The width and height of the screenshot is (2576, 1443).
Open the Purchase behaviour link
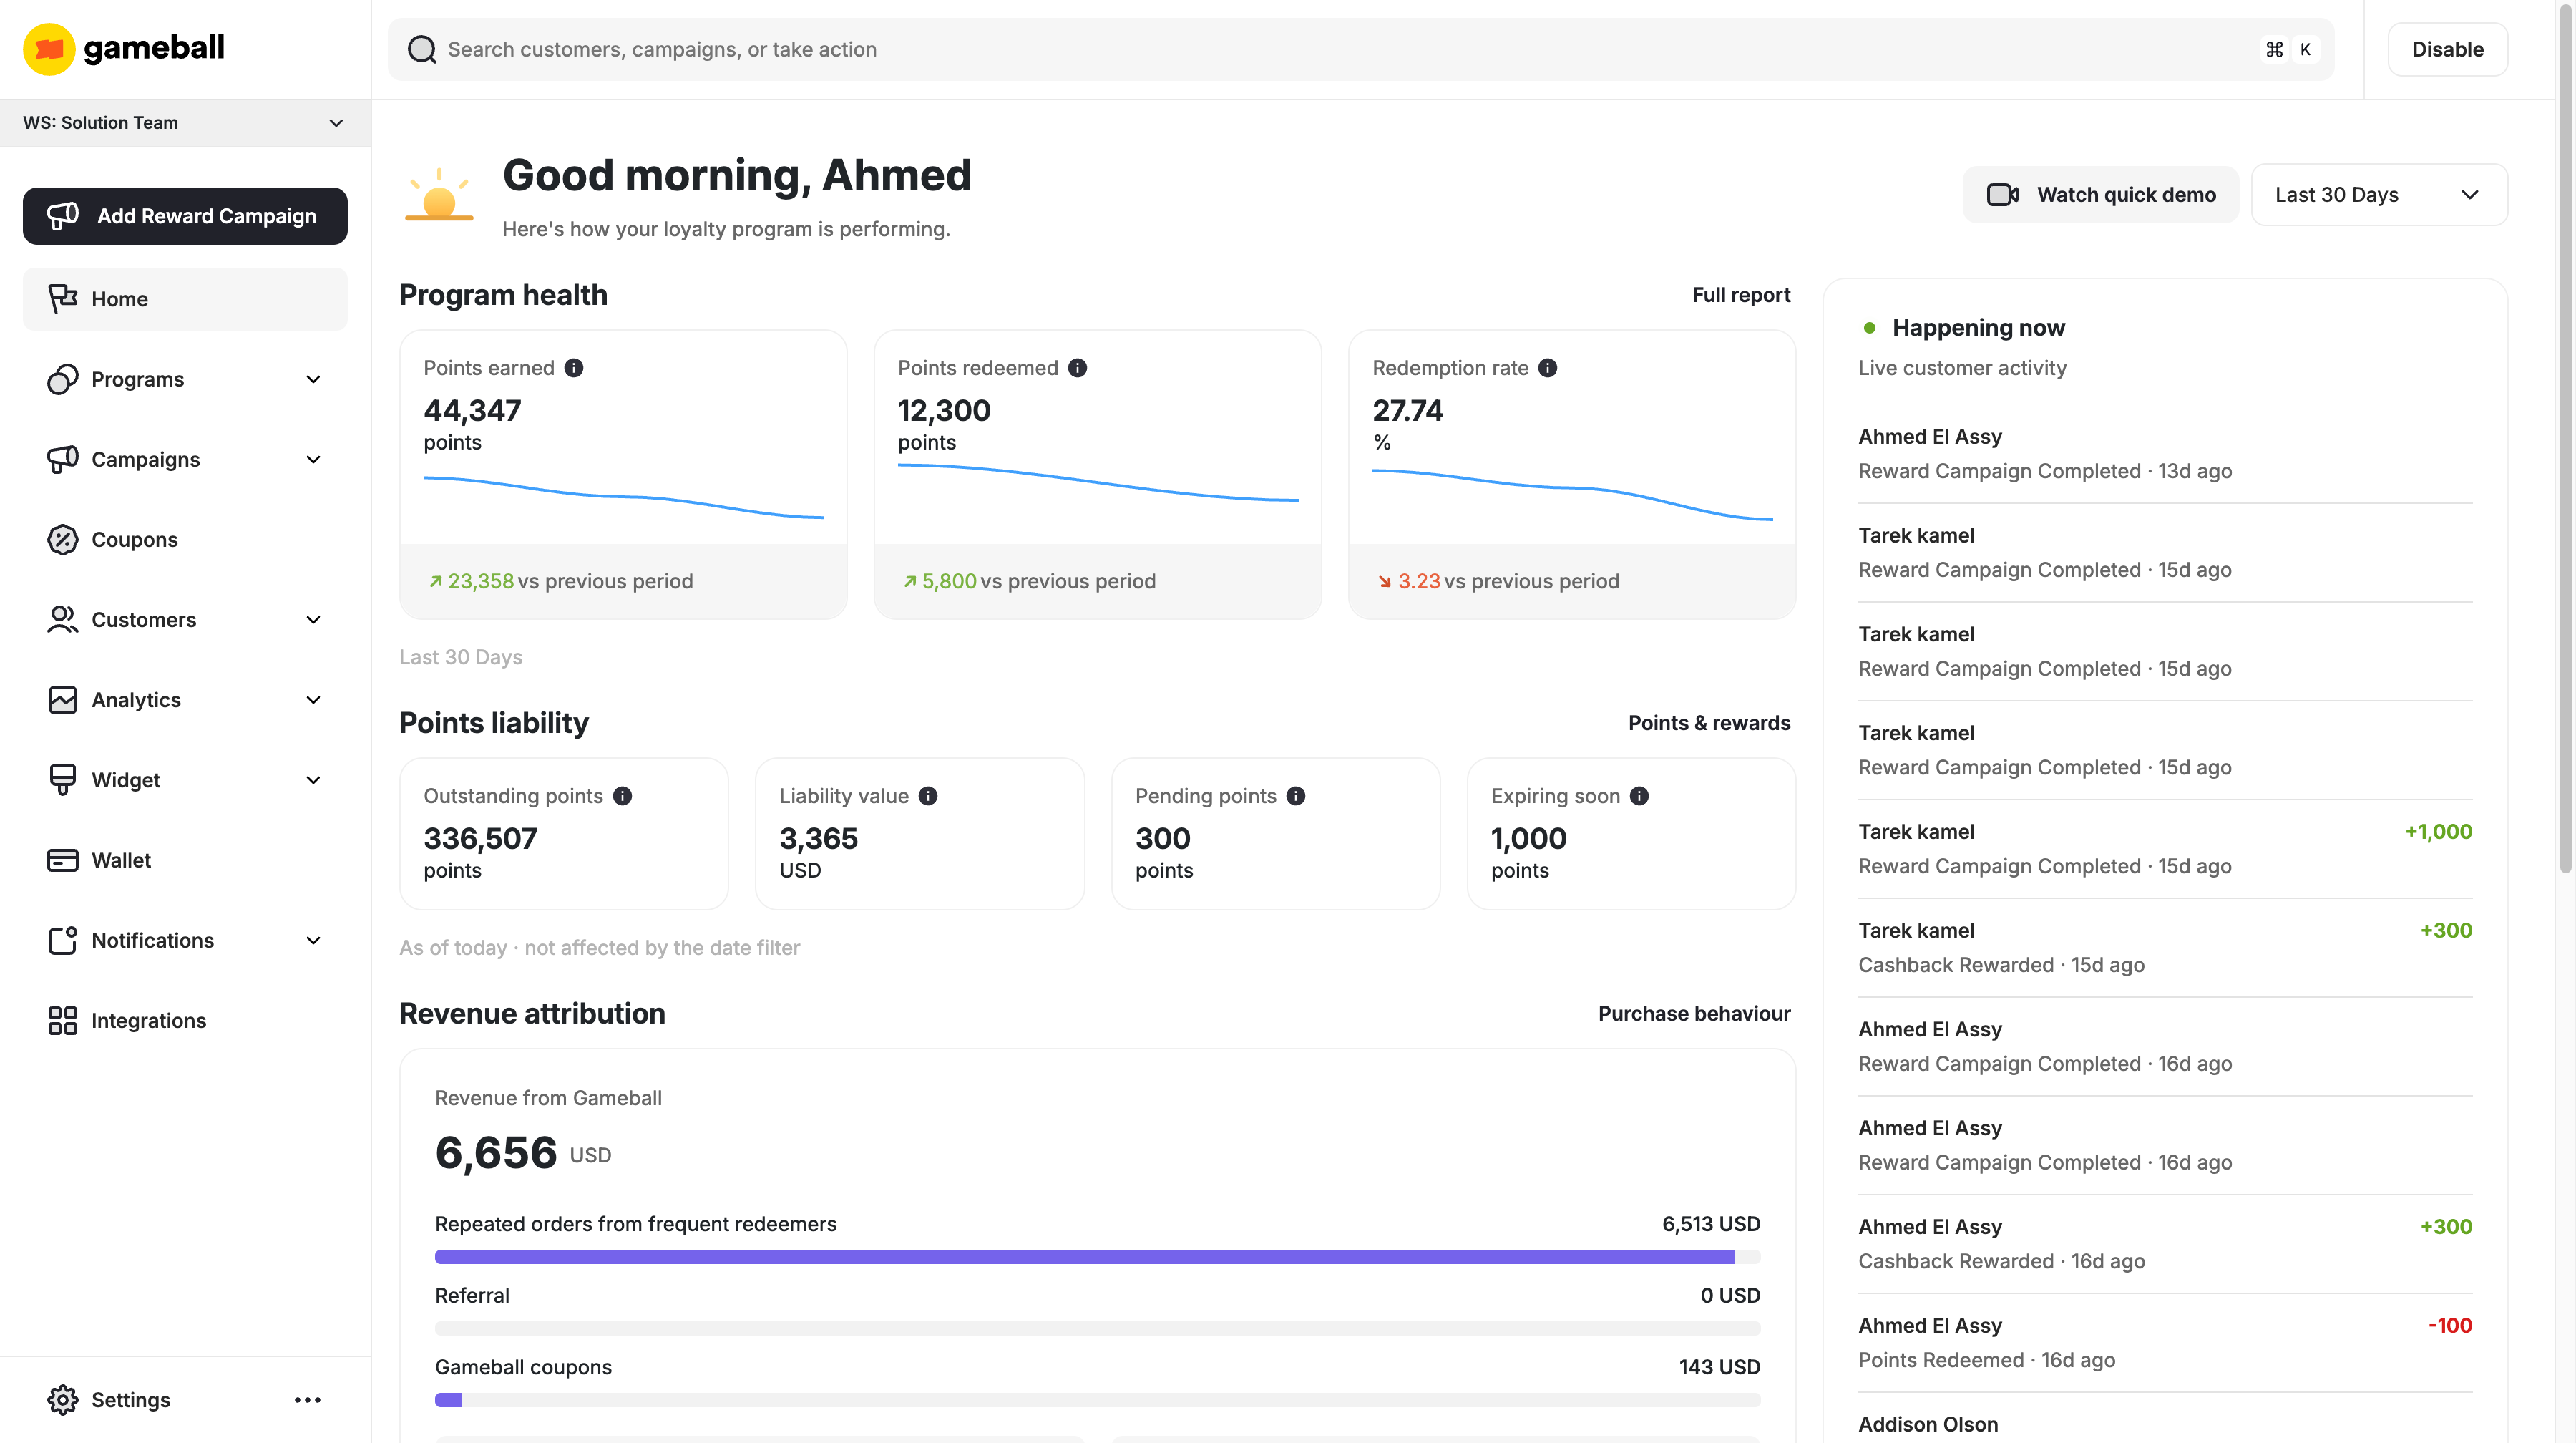[x=1694, y=1013]
